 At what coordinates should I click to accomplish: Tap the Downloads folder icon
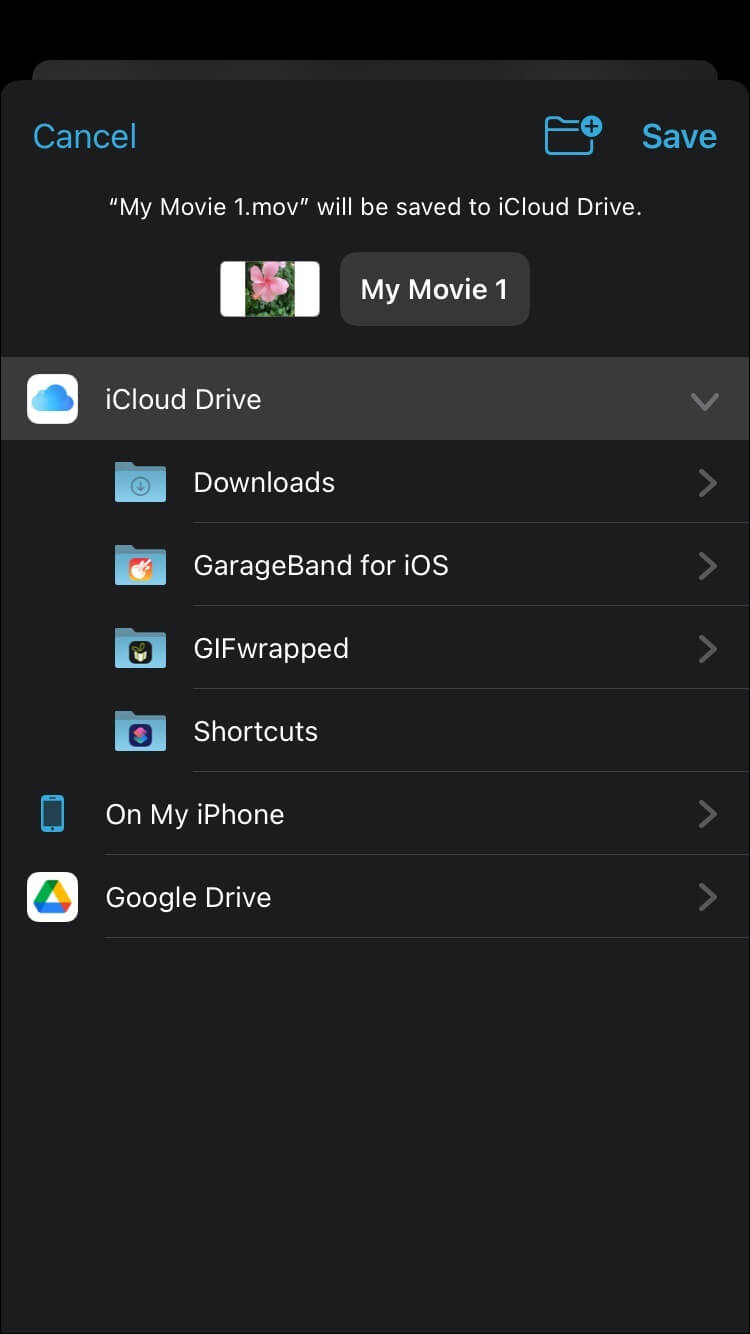click(x=140, y=483)
